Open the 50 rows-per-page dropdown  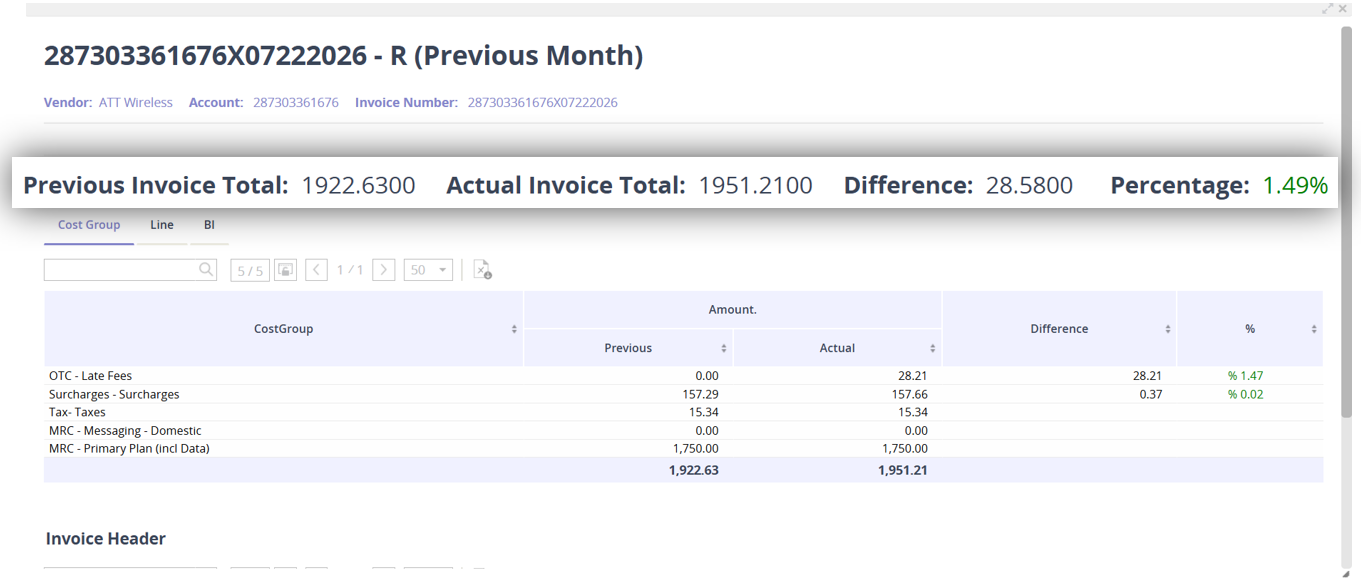coord(428,270)
